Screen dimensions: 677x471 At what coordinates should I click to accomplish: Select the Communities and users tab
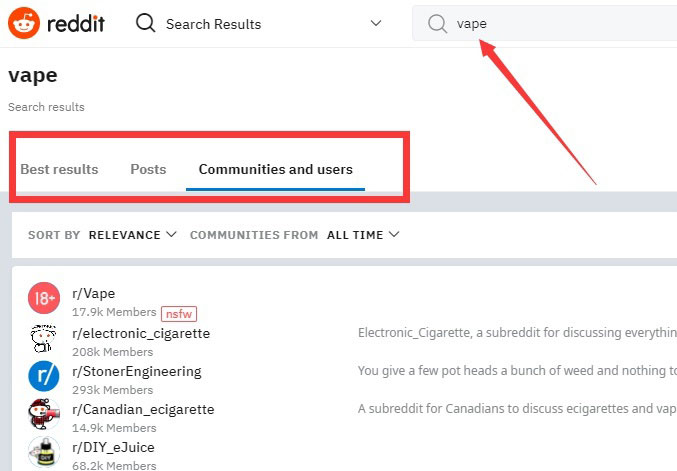point(275,169)
